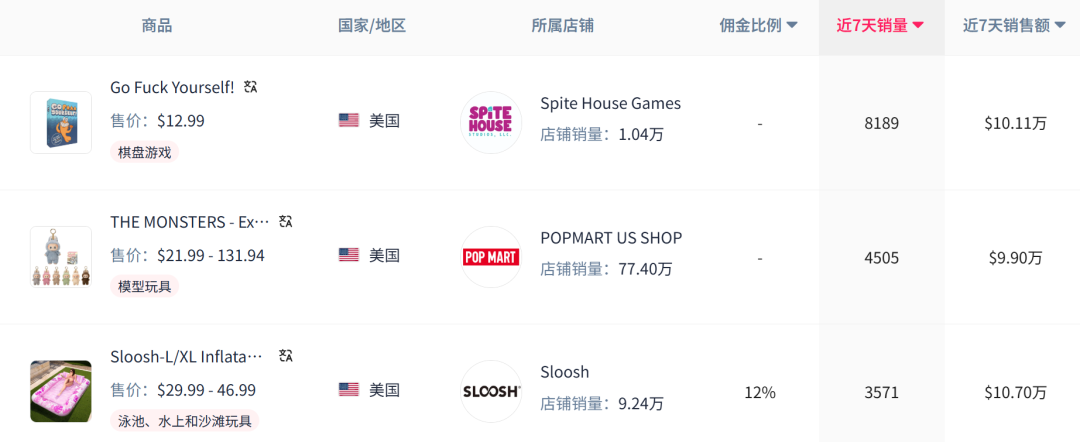This screenshot has height=442, width=1080.
Task: Click the POP MART store logo
Action: (491, 257)
